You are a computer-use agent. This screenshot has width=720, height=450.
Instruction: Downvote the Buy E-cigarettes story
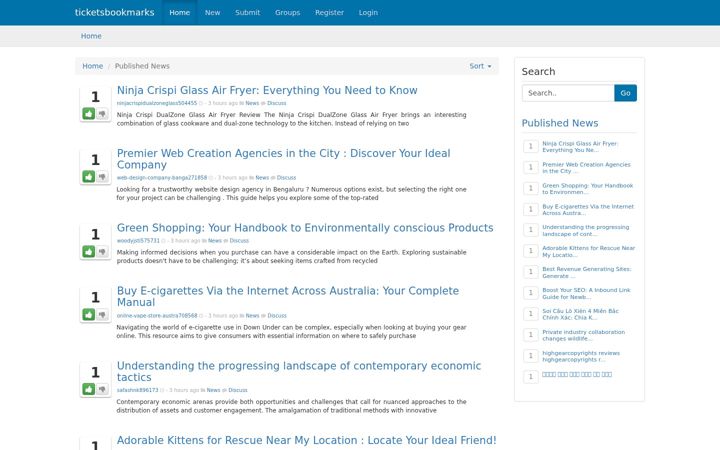click(102, 314)
